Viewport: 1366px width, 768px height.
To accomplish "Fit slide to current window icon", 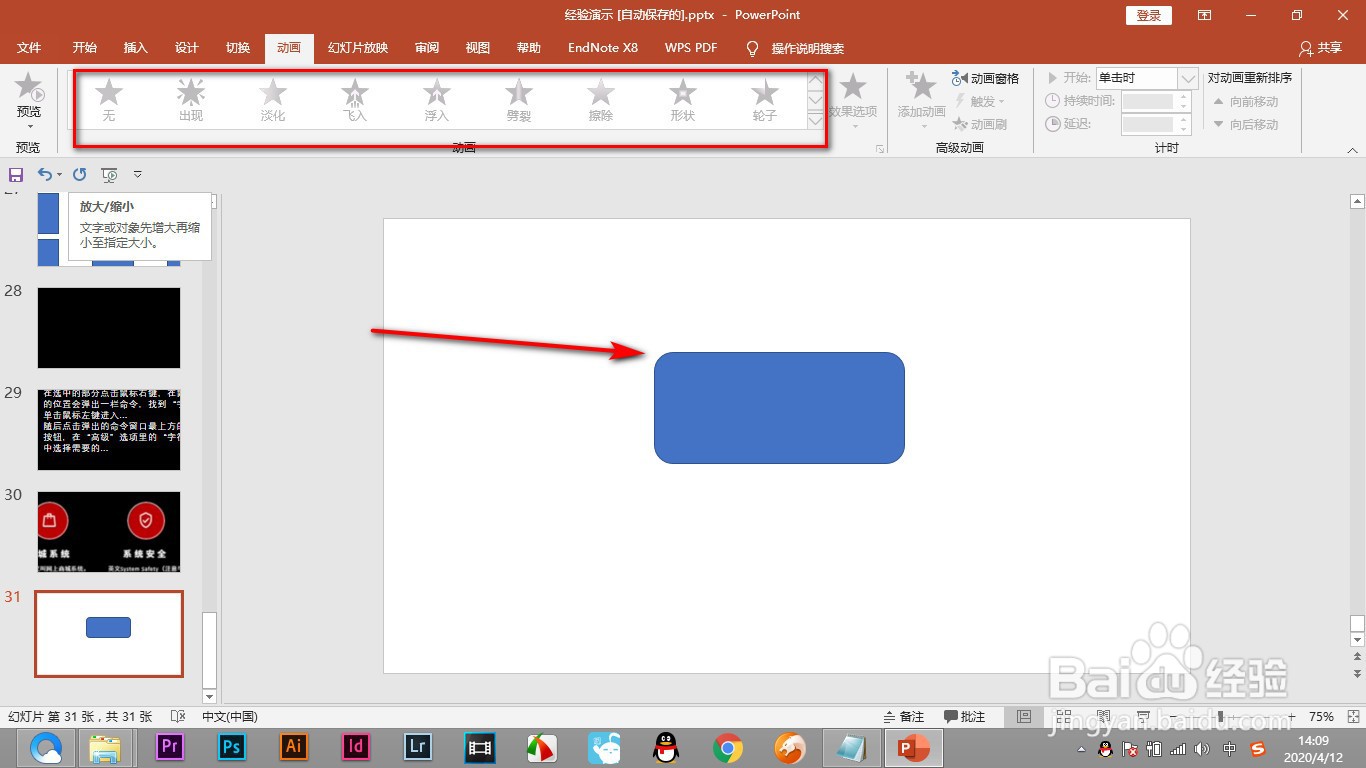I will pyautogui.click(x=1351, y=717).
